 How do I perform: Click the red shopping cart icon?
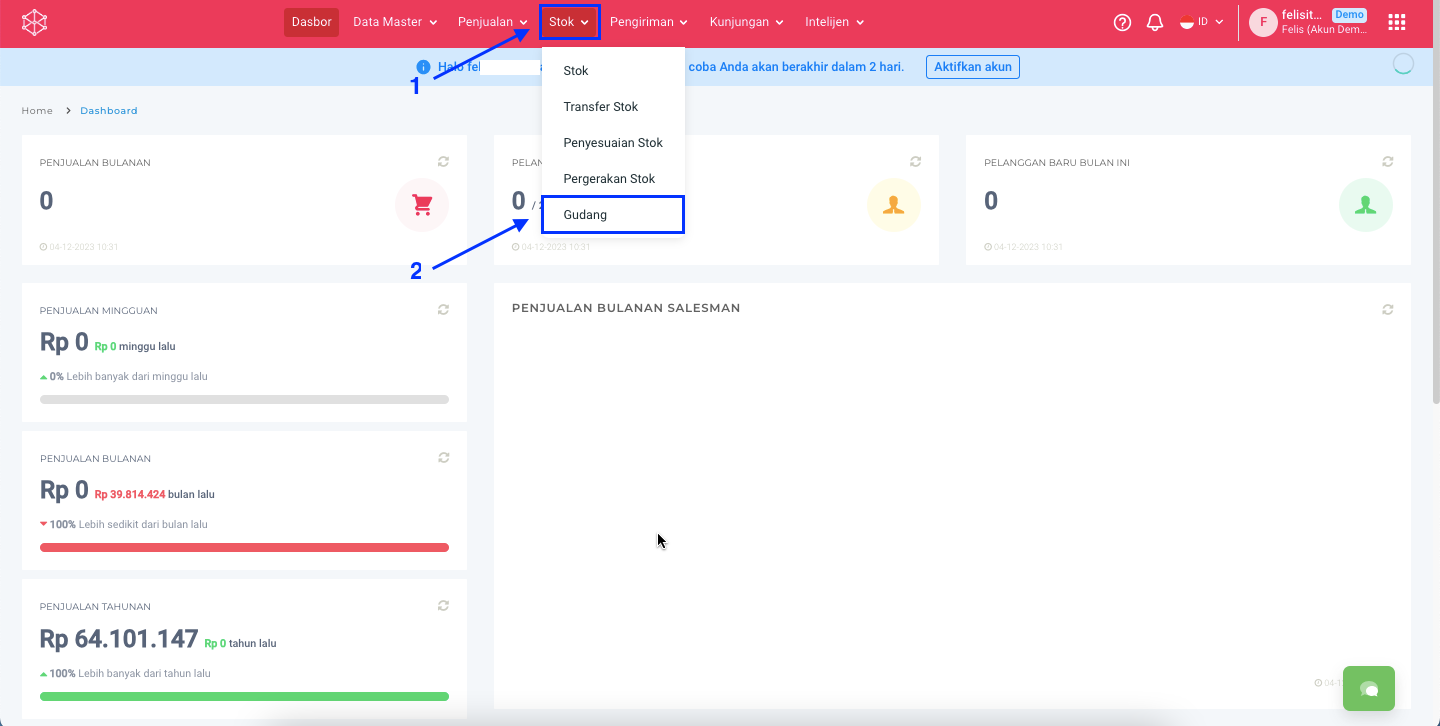click(x=422, y=205)
